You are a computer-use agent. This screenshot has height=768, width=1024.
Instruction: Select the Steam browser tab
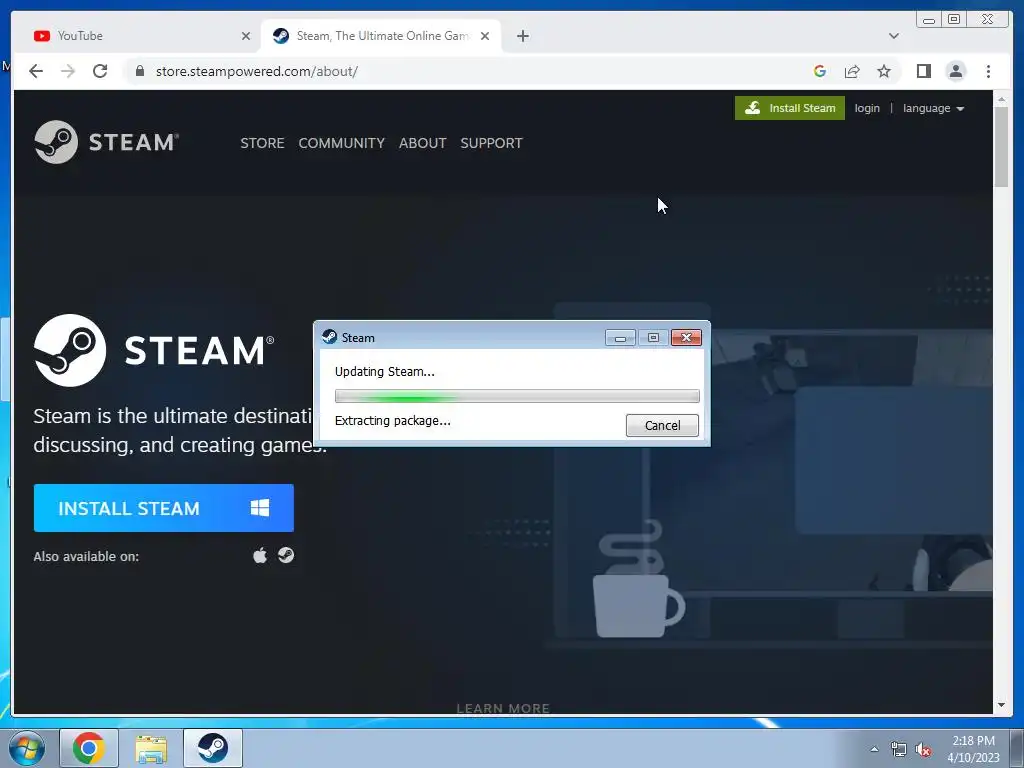coord(381,36)
